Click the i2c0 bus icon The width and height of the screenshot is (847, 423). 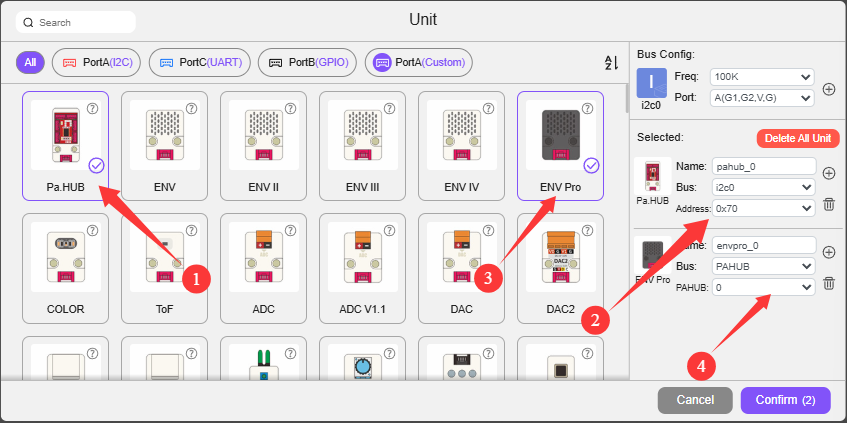coord(651,83)
